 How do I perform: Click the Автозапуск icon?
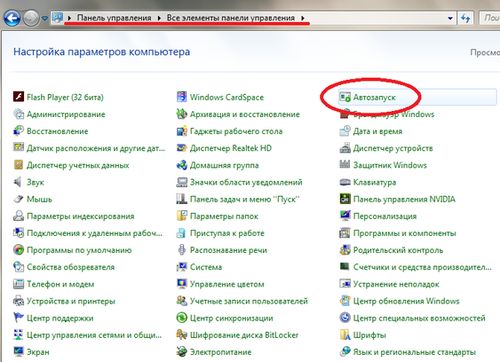345,97
